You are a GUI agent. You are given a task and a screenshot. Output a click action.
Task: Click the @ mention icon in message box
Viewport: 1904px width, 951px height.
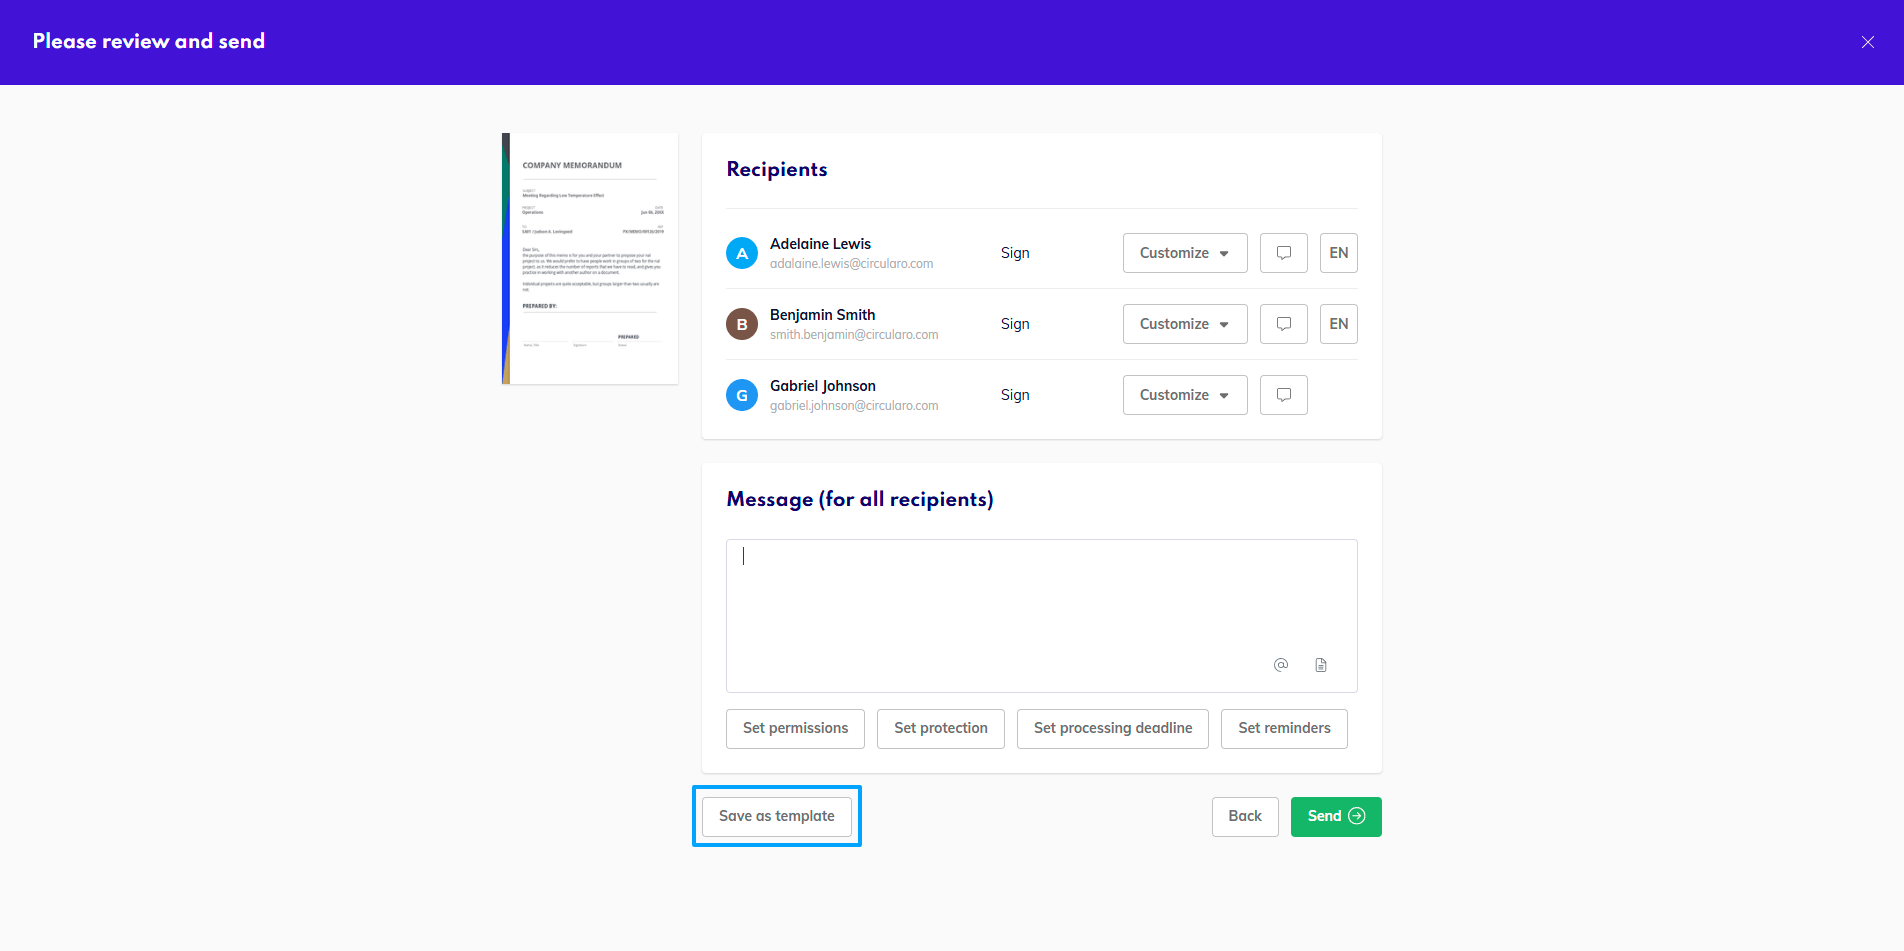(x=1281, y=664)
